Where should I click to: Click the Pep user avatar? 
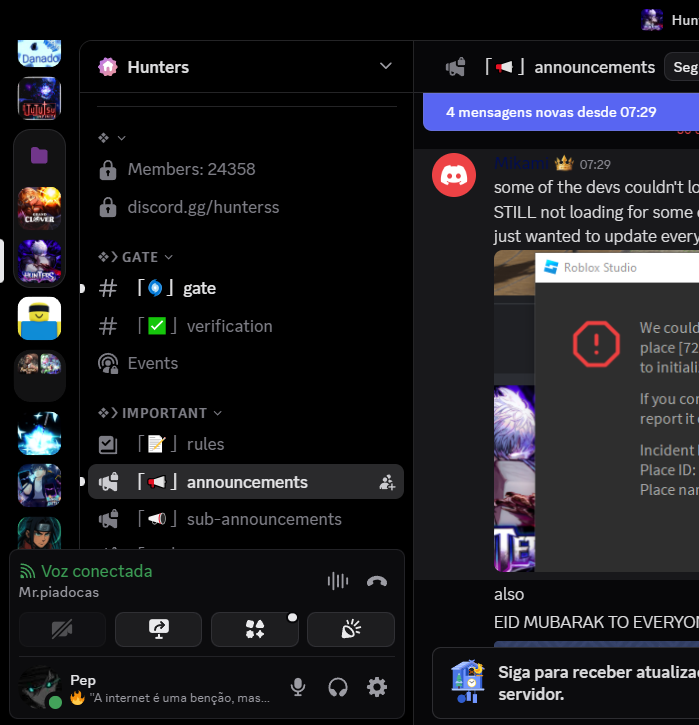click(x=40, y=687)
